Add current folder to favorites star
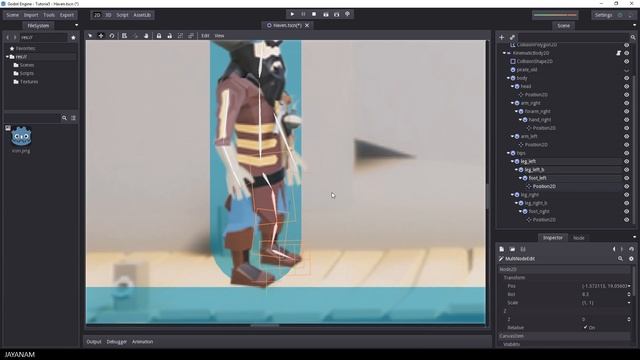 (x=73, y=38)
